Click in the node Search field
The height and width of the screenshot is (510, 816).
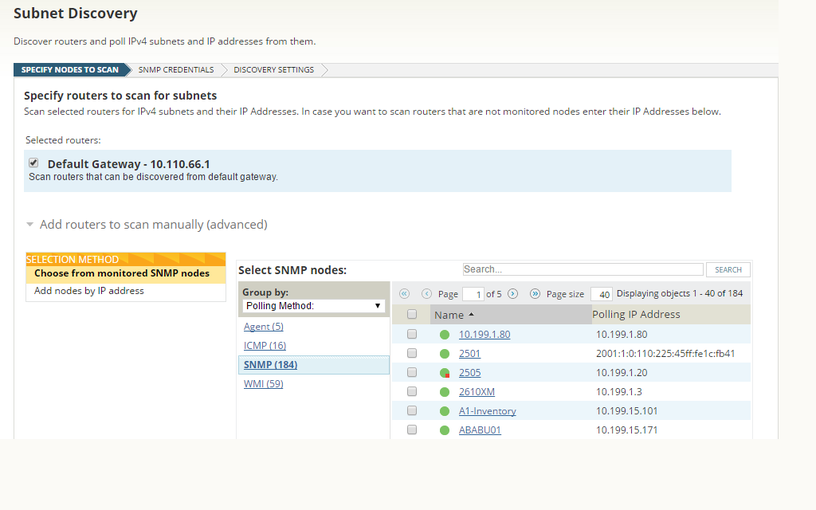[583, 269]
